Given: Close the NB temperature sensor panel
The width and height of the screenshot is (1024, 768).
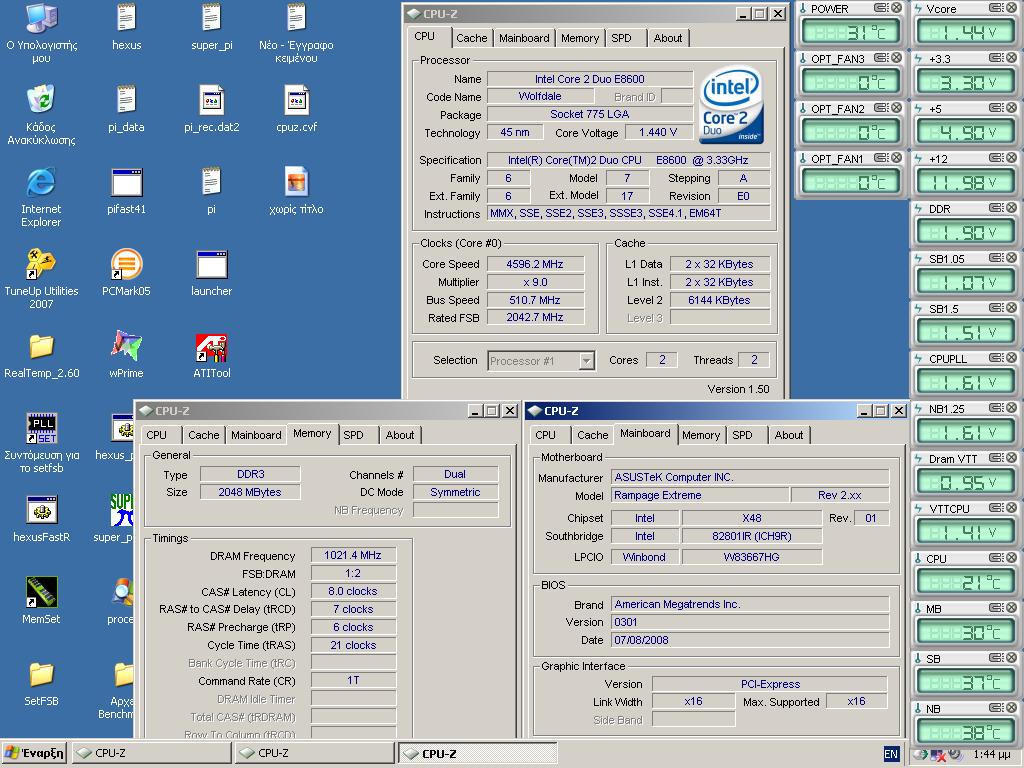Looking at the screenshot, I should click(1011, 707).
